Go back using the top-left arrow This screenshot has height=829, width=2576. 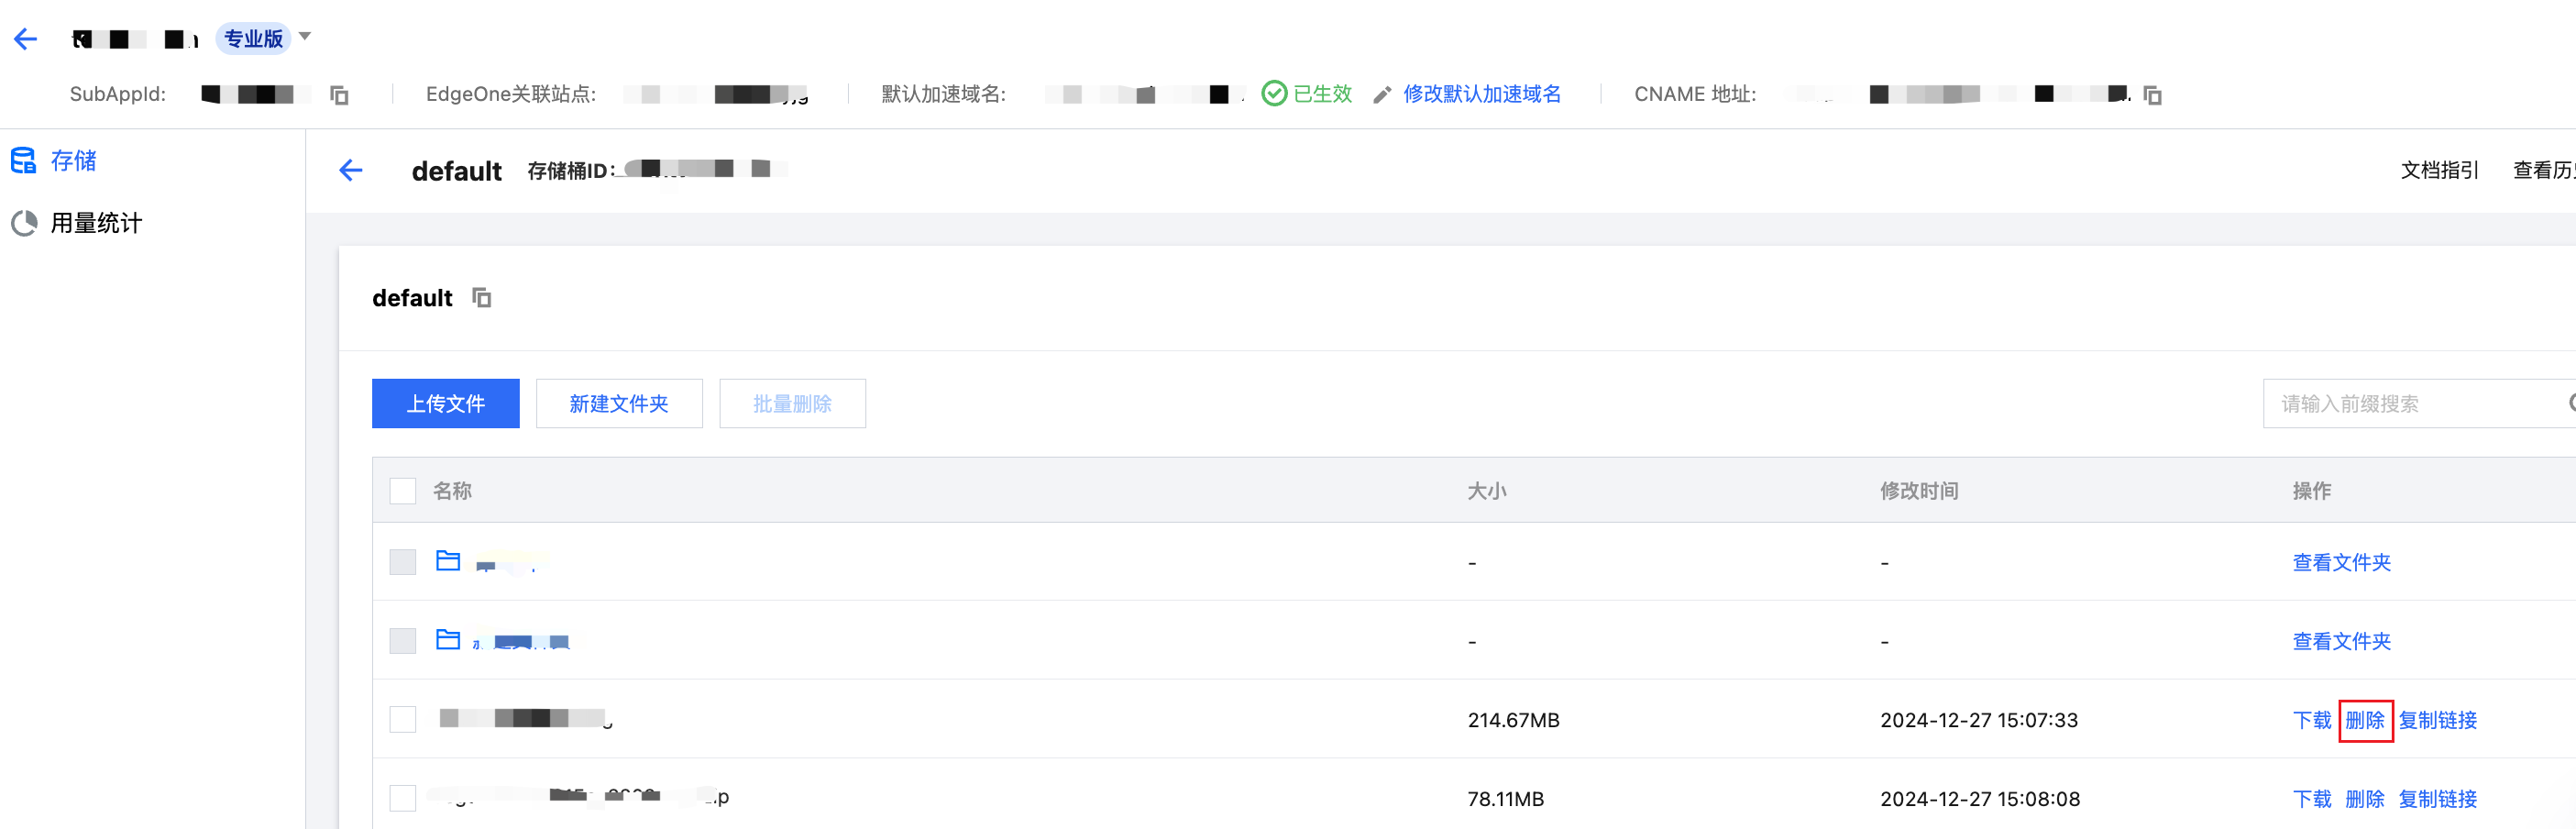click(x=25, y=39)
